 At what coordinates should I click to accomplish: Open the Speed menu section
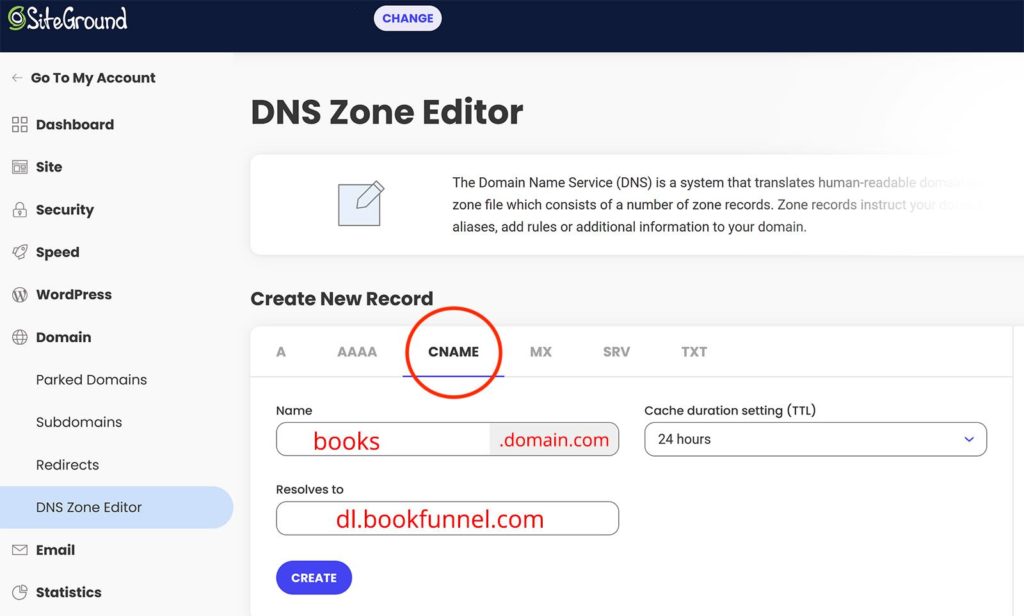[57, 252]
